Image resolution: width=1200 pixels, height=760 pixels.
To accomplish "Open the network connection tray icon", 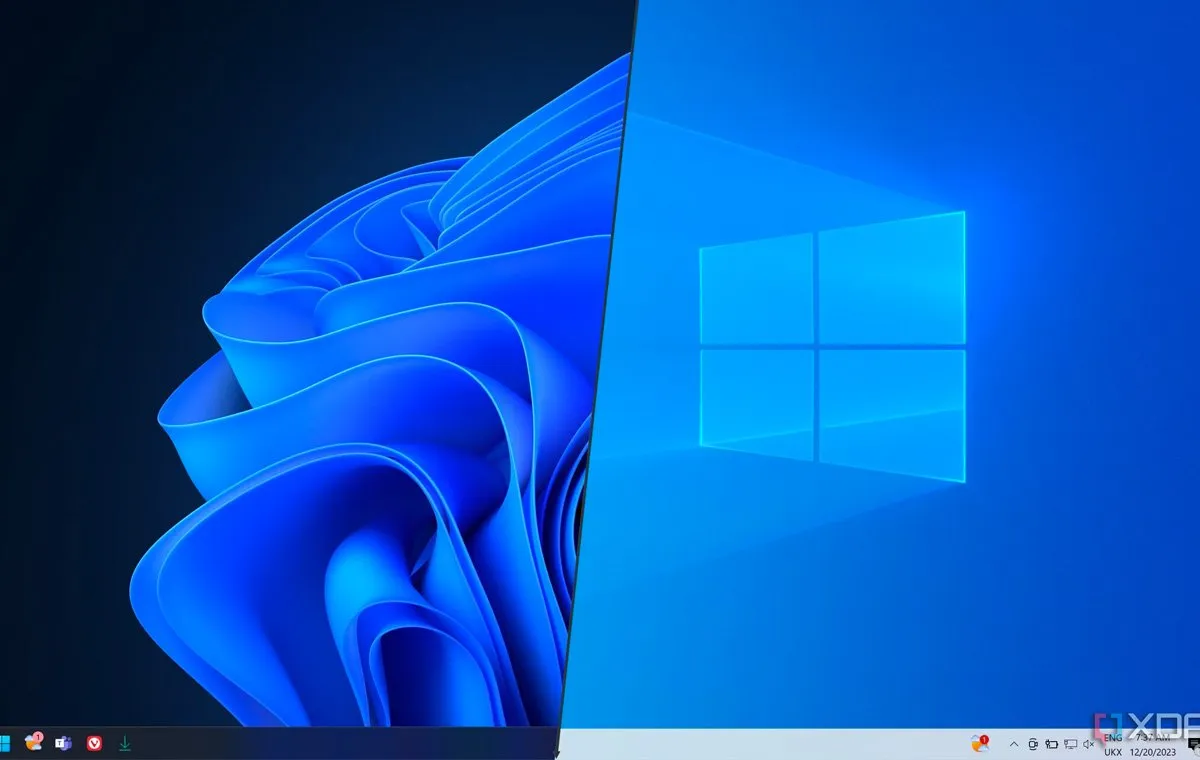I will pos(1070,744).
